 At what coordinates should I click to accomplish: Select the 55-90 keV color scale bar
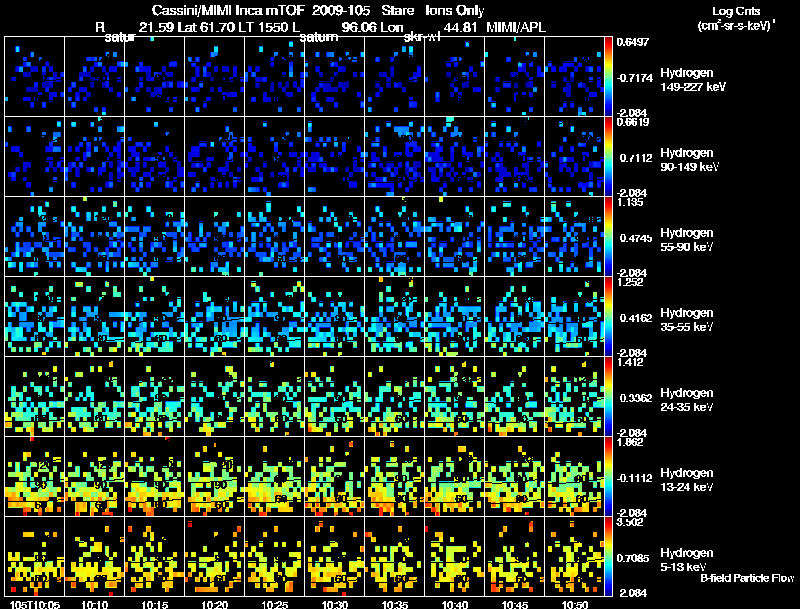point(608,237)
